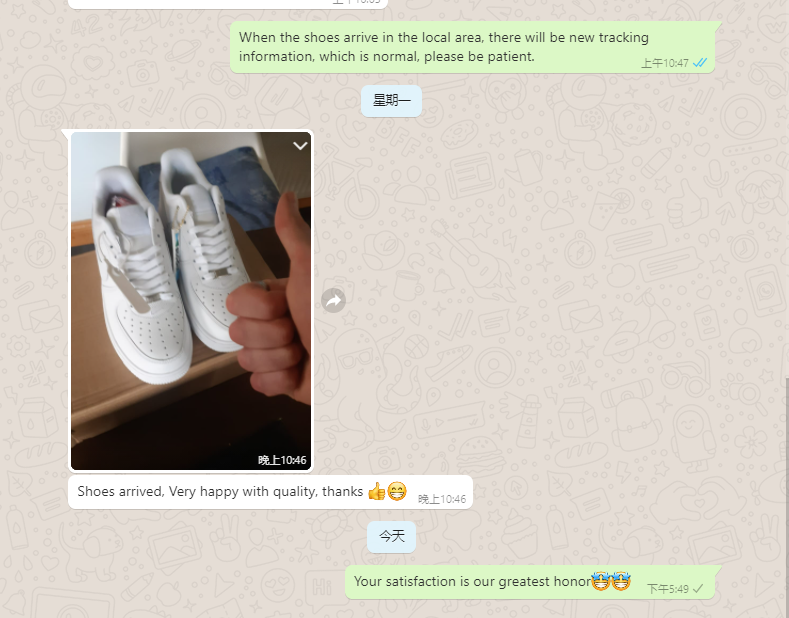Screen dimensions: 789x618
Task: Open the white sneakers photo
Action: [x=191, y=301]
